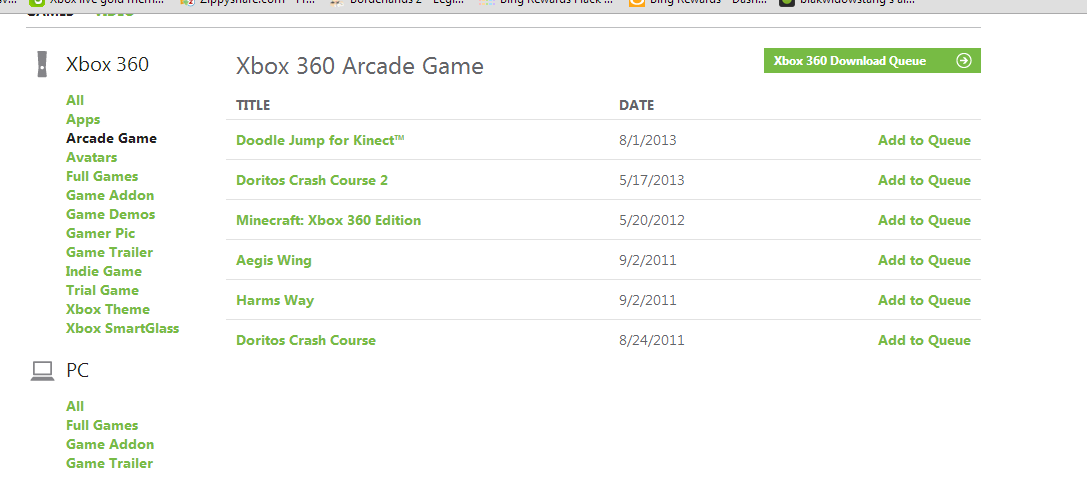Select Xbox SmartGlass category
This screenshot has height=486, width=1087.
pos(123,328)
